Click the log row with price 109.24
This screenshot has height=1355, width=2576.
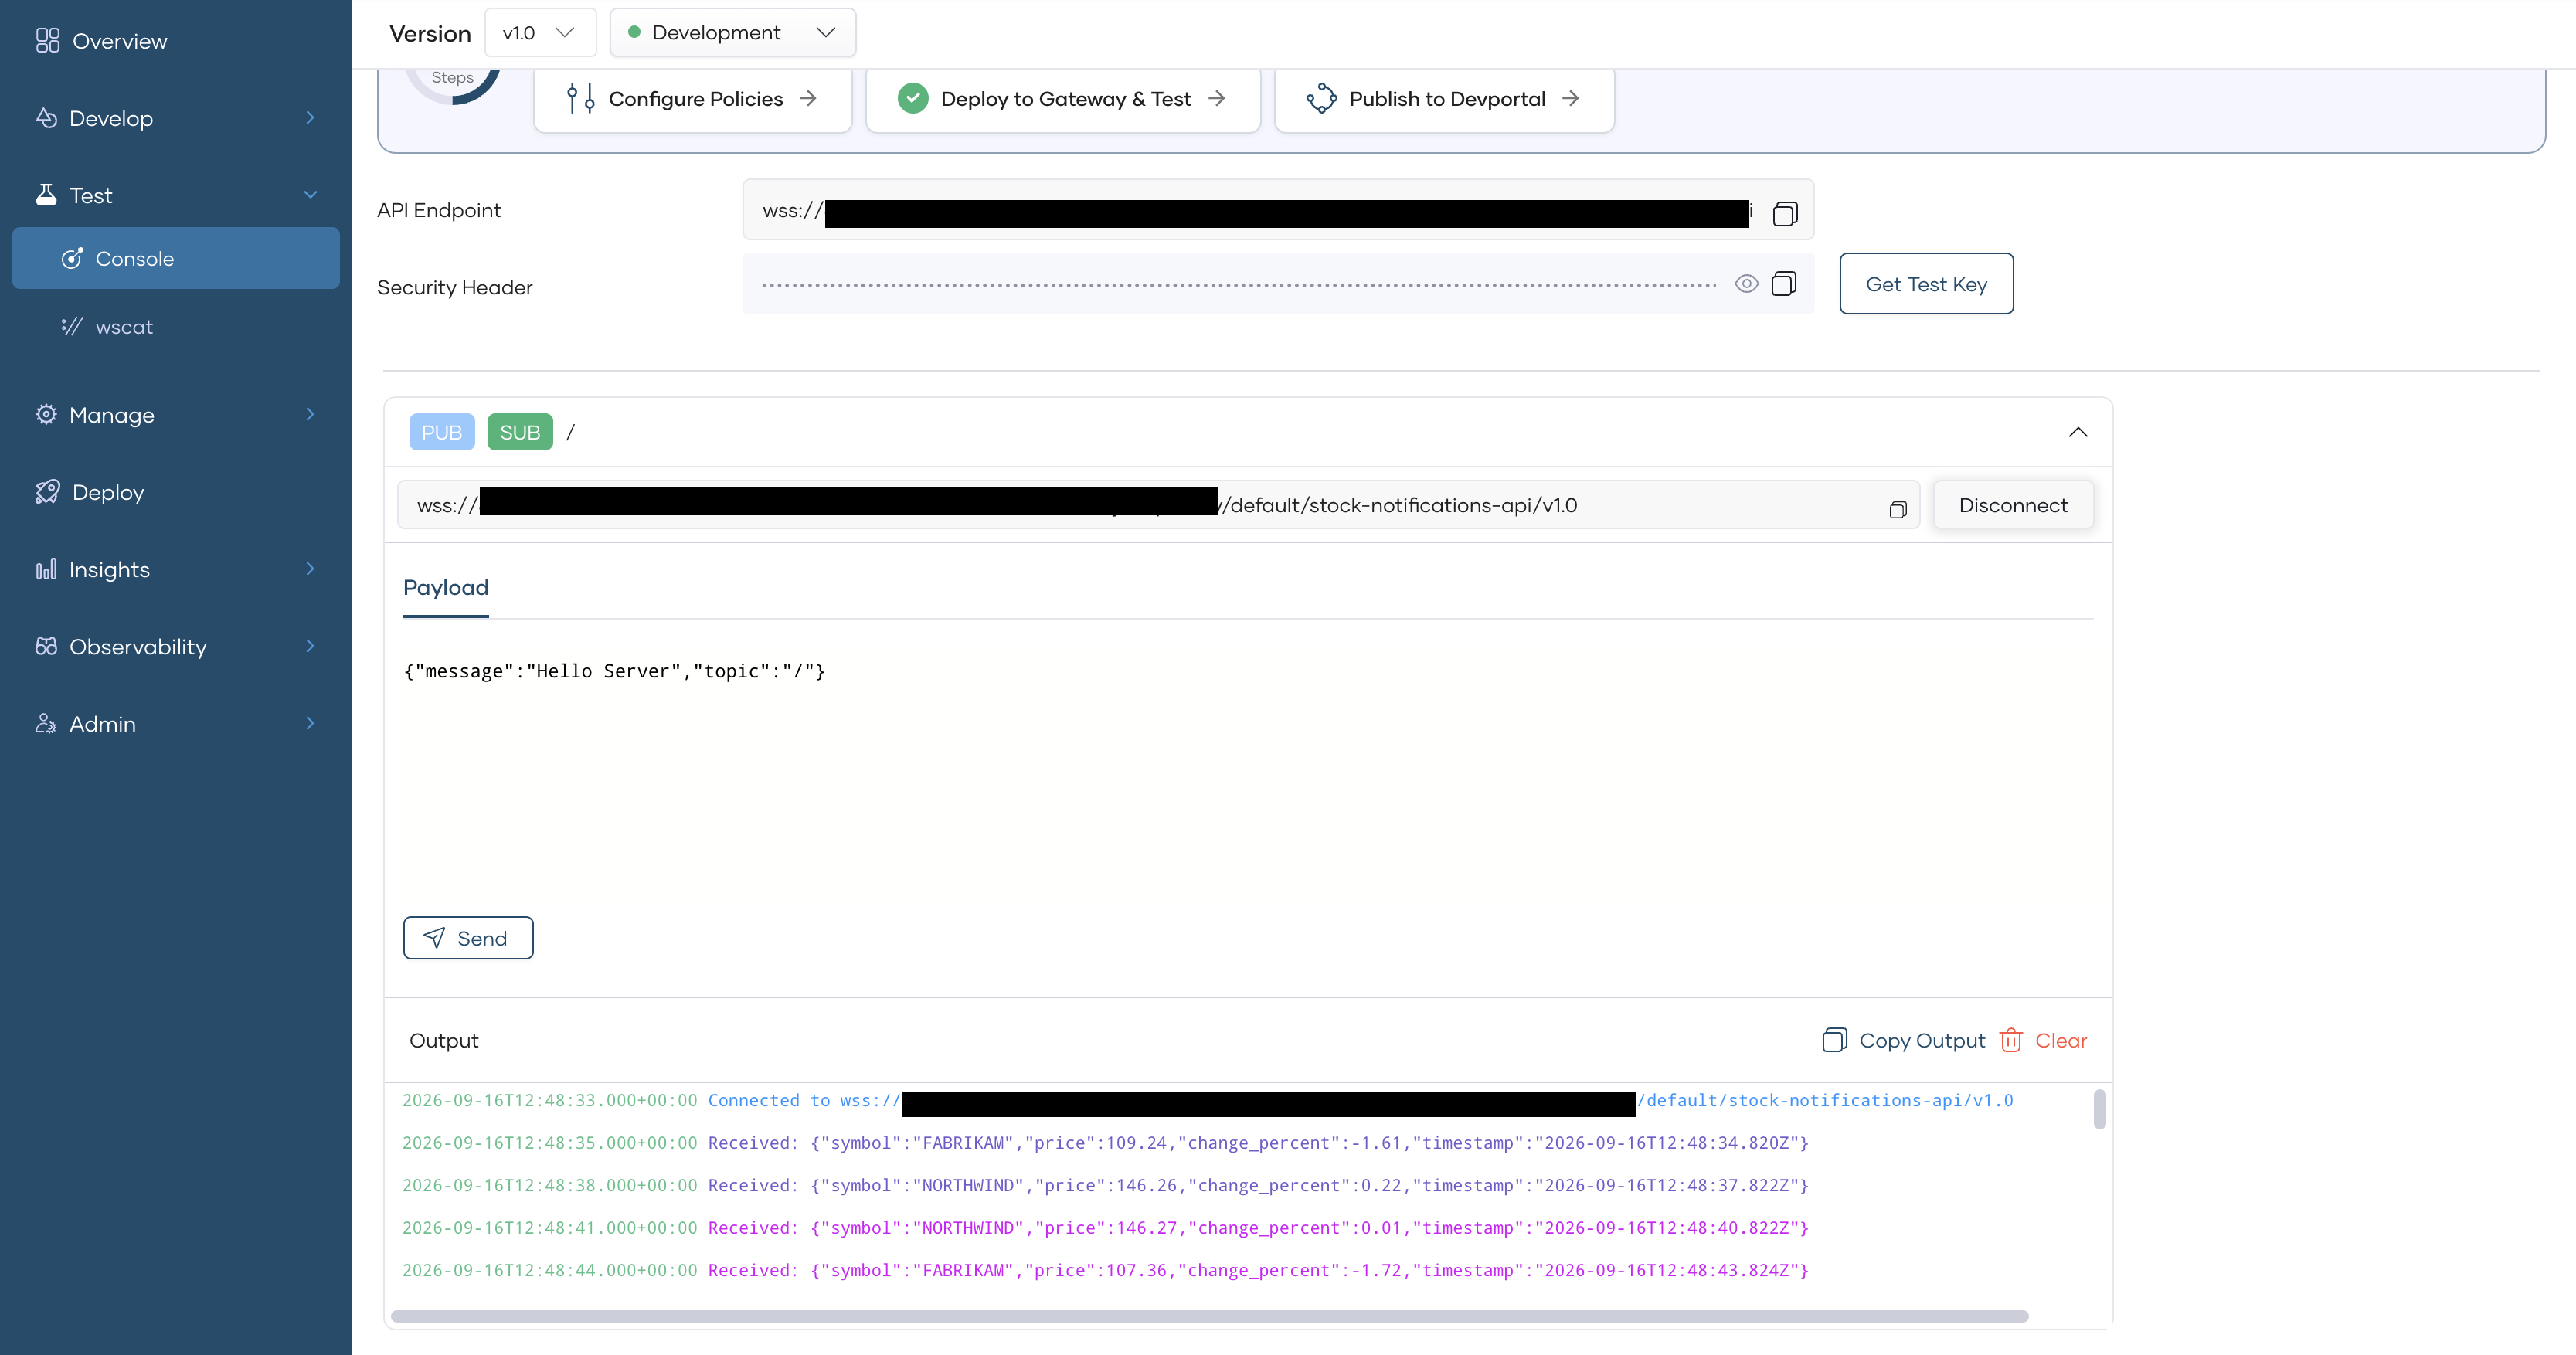tap(1105, 1143)
